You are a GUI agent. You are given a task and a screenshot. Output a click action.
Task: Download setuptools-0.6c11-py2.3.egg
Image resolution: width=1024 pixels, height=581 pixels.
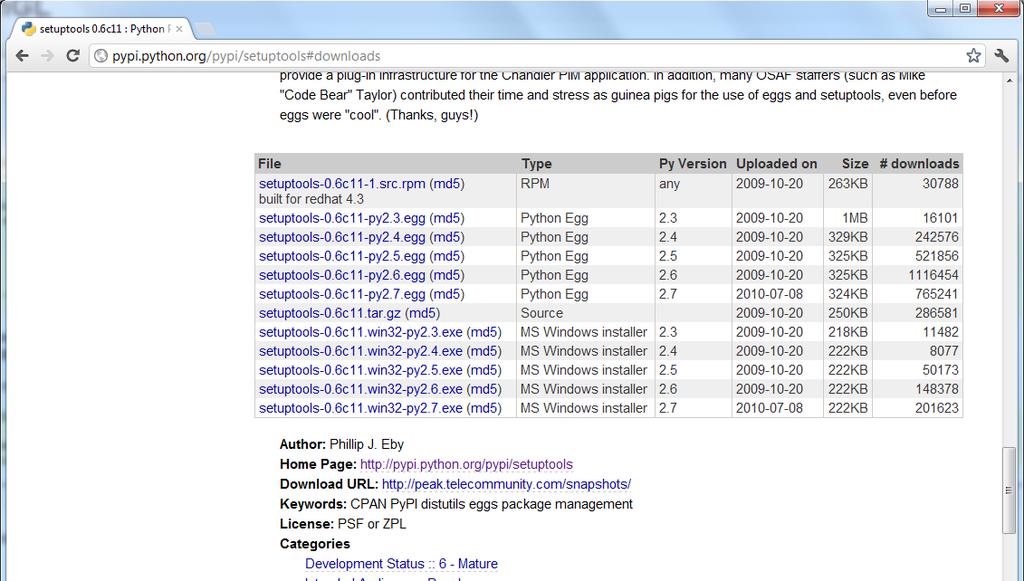(342, 218)
